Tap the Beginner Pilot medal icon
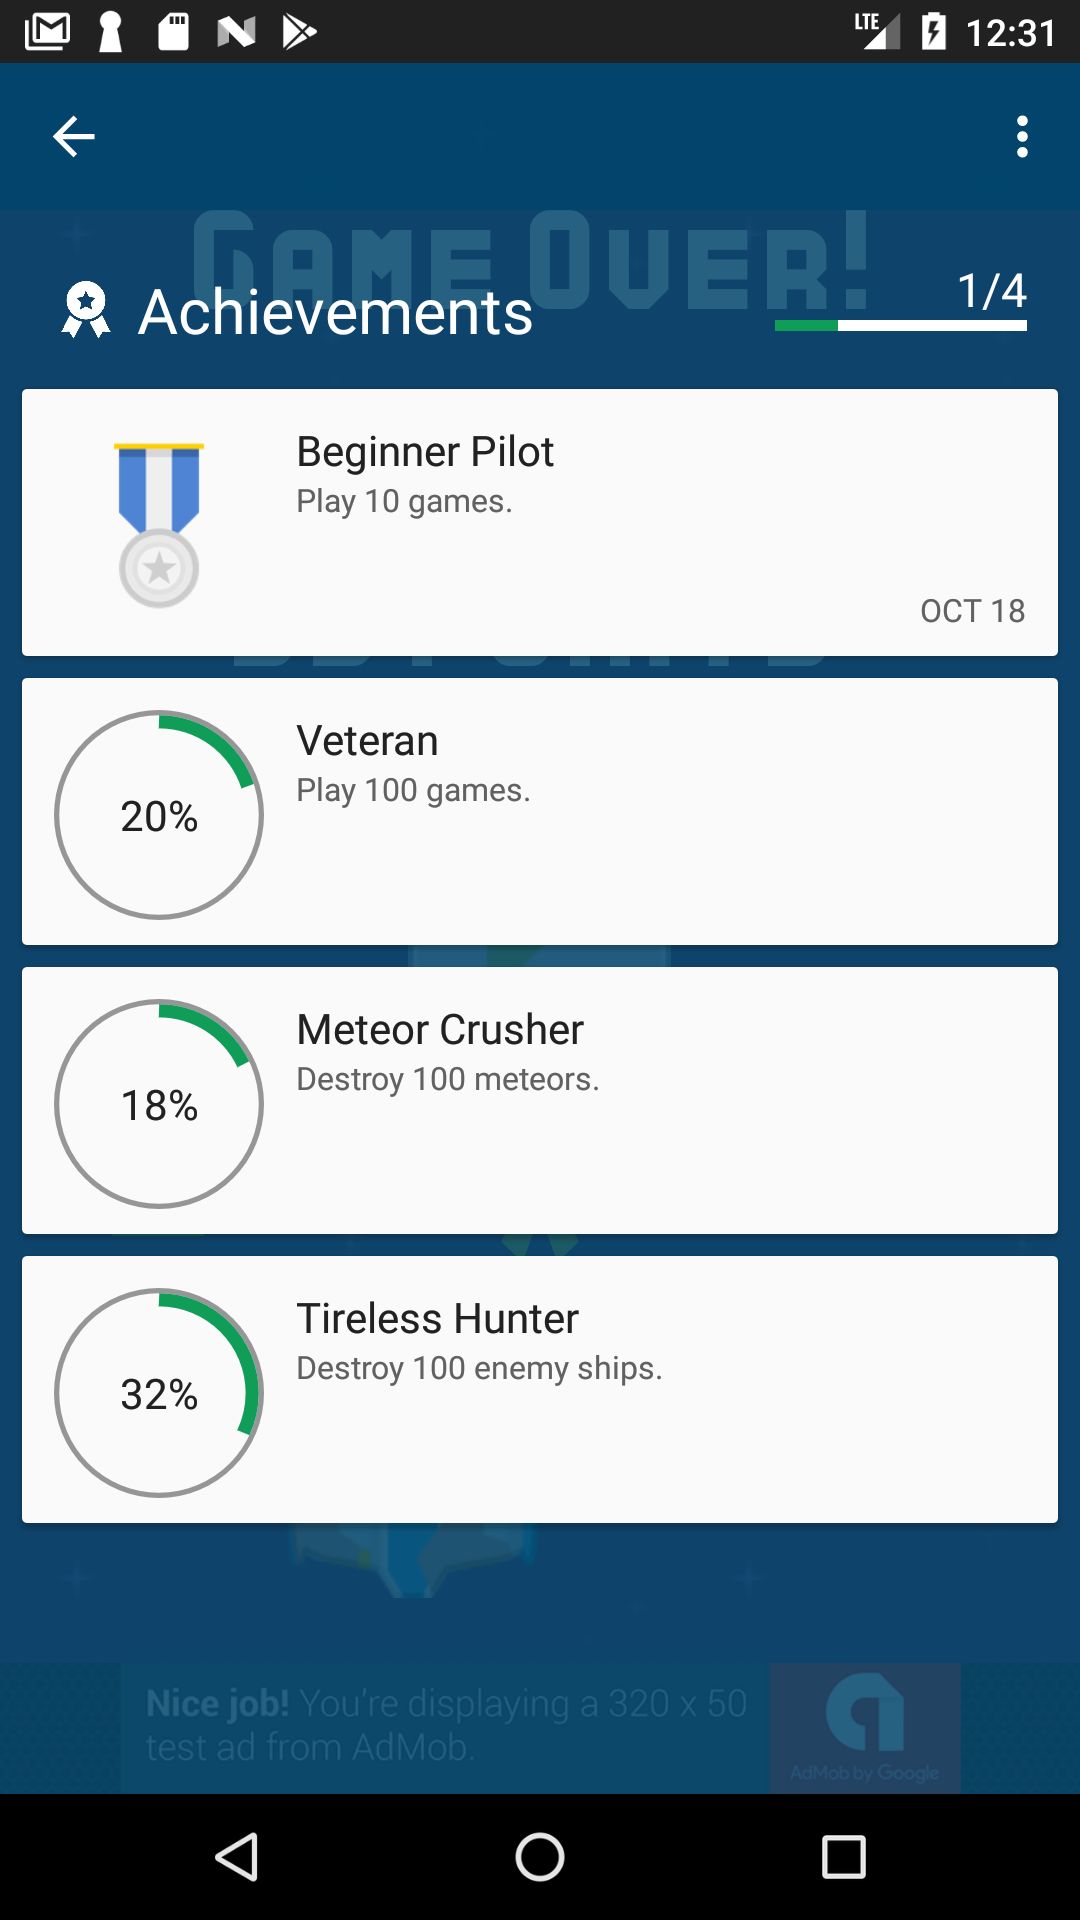 point(159,524)
